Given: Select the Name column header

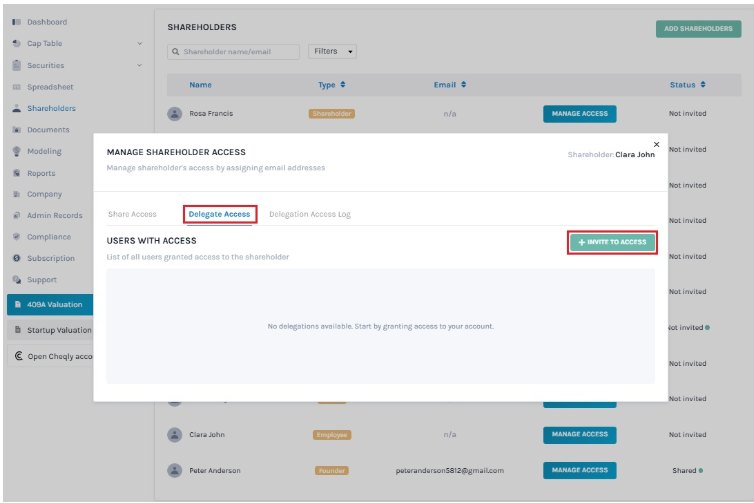Looking at the screenshot, I should click(x=201, y=85).
